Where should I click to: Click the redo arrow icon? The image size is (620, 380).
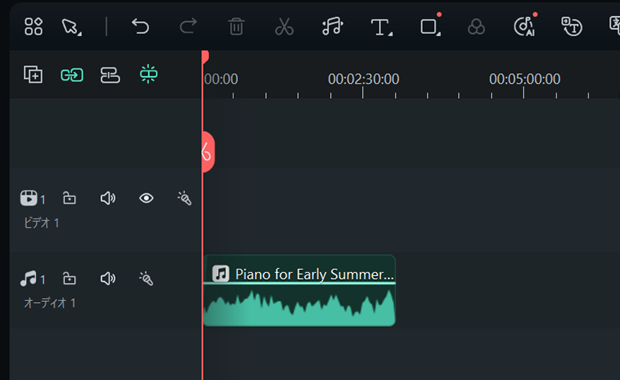(188, 26)
